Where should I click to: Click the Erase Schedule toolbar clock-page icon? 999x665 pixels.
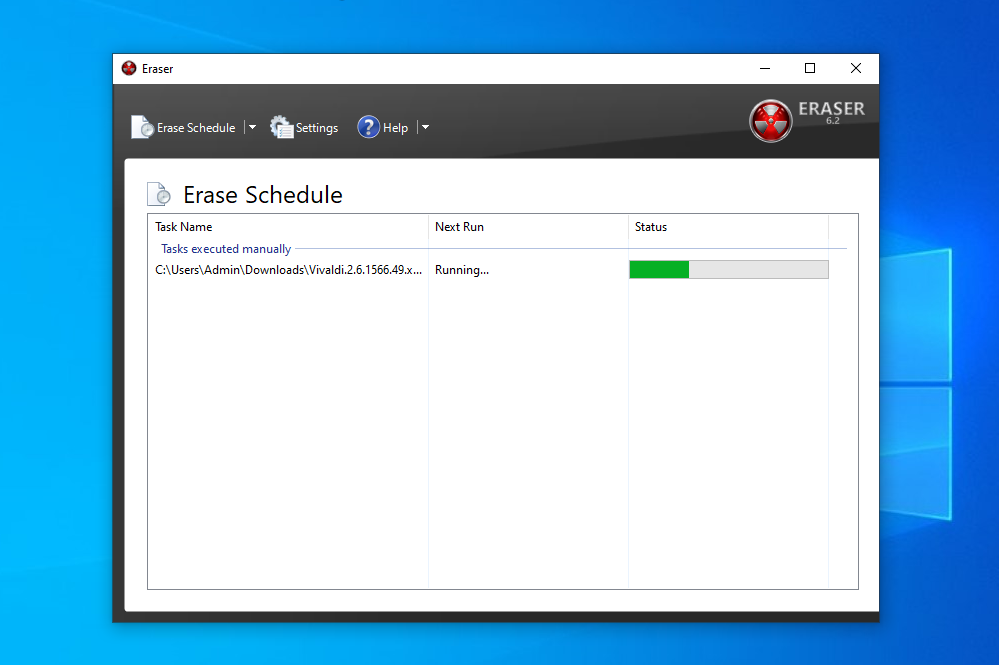142,128
